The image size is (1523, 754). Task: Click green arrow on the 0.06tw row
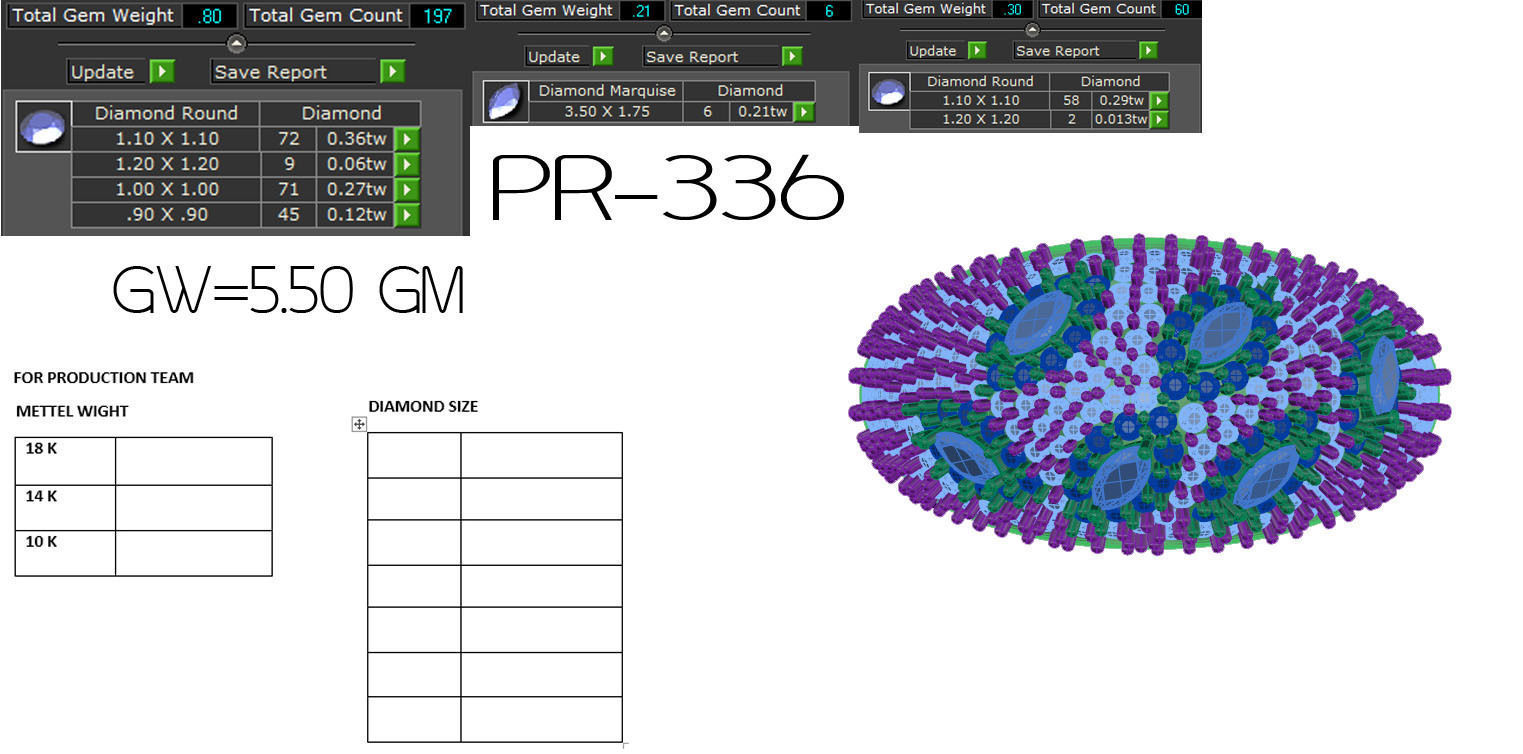(407, 164)
